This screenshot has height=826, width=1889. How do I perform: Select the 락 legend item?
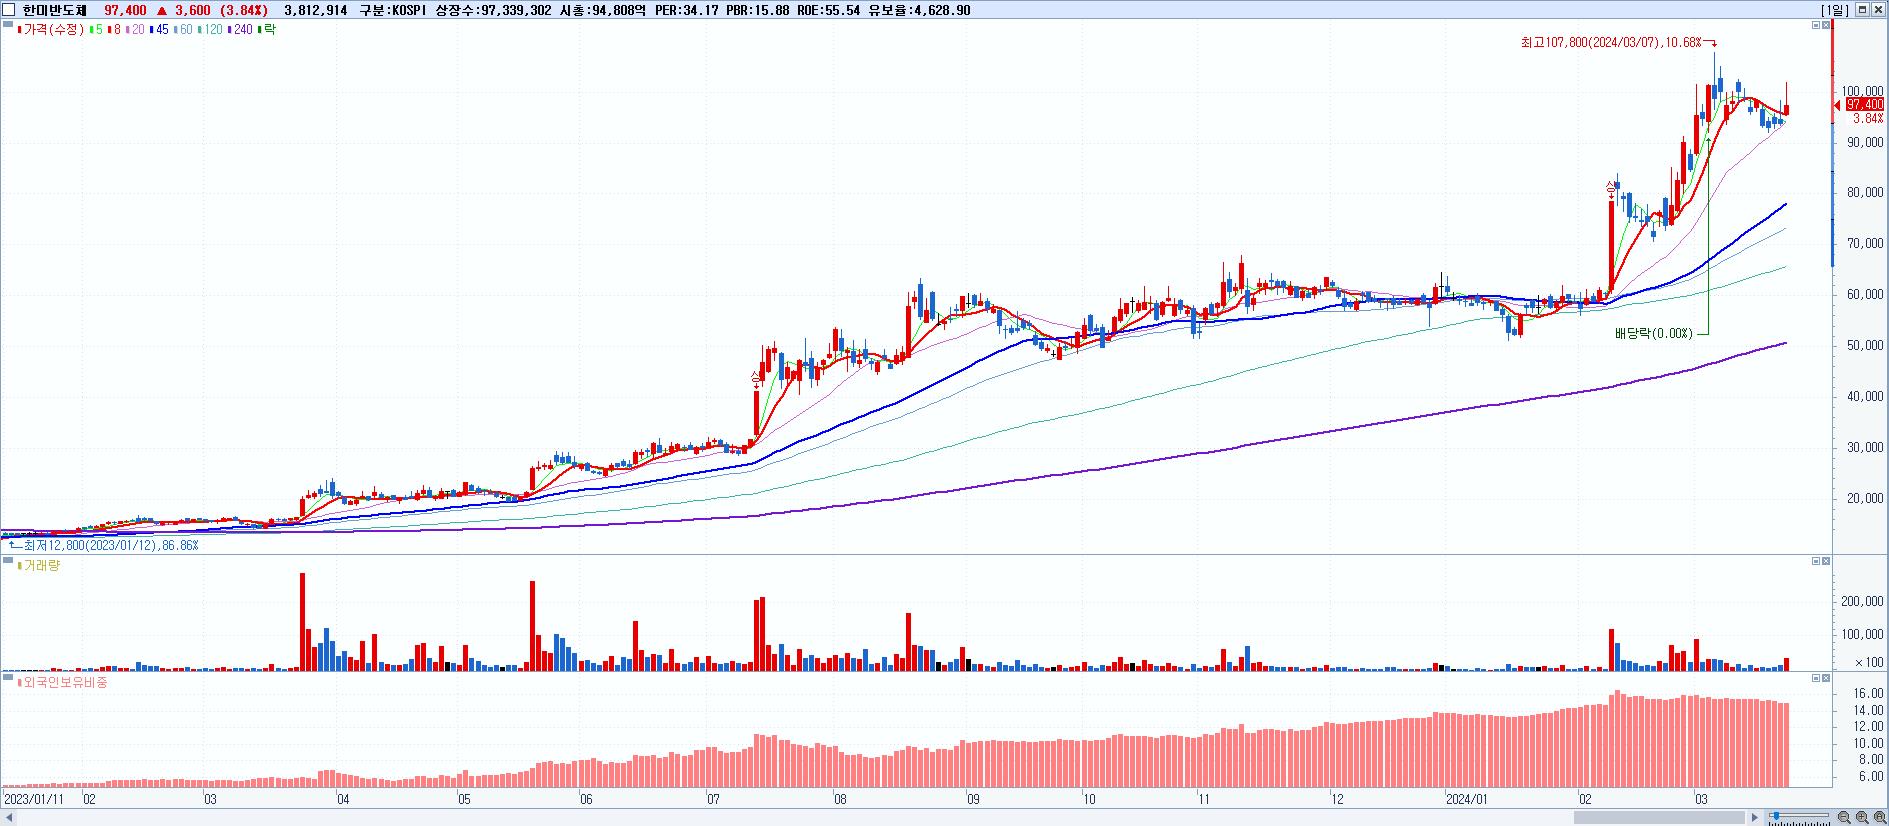coord(267,30)
